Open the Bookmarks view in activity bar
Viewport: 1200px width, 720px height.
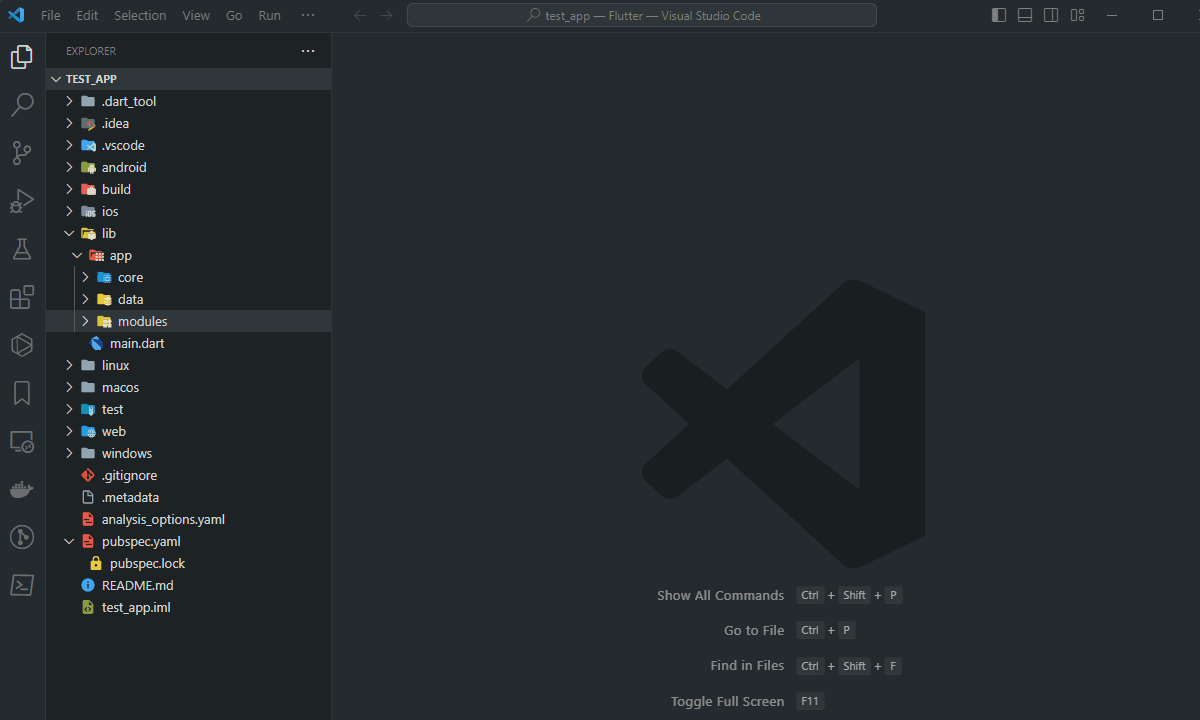[x=22, y=393]
